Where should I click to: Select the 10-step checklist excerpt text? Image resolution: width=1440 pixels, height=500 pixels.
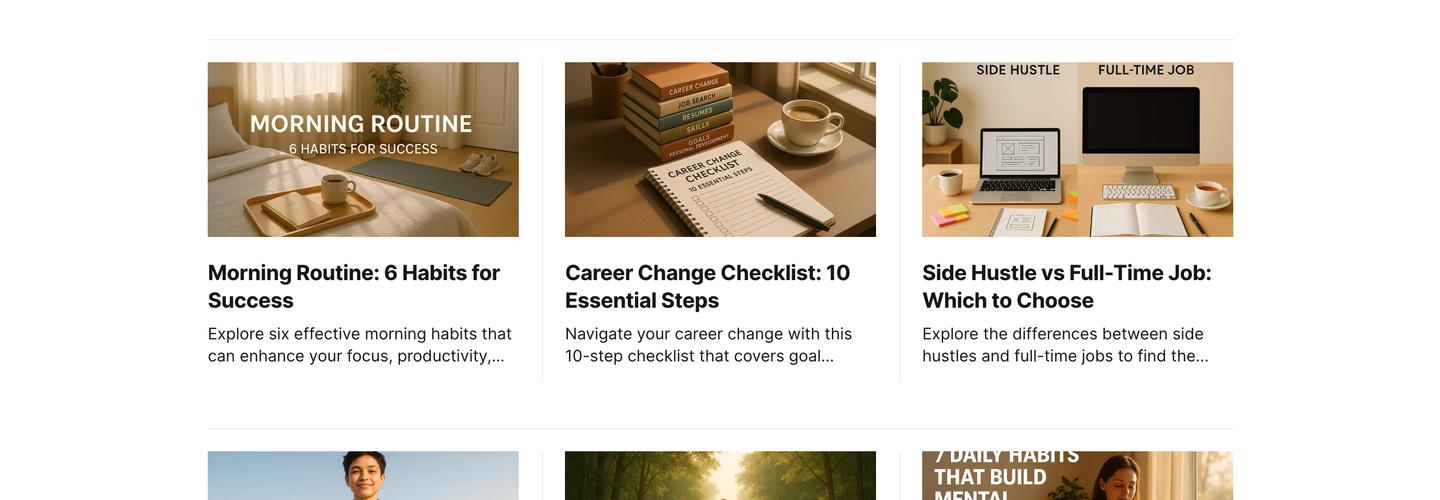coord(709,345)
